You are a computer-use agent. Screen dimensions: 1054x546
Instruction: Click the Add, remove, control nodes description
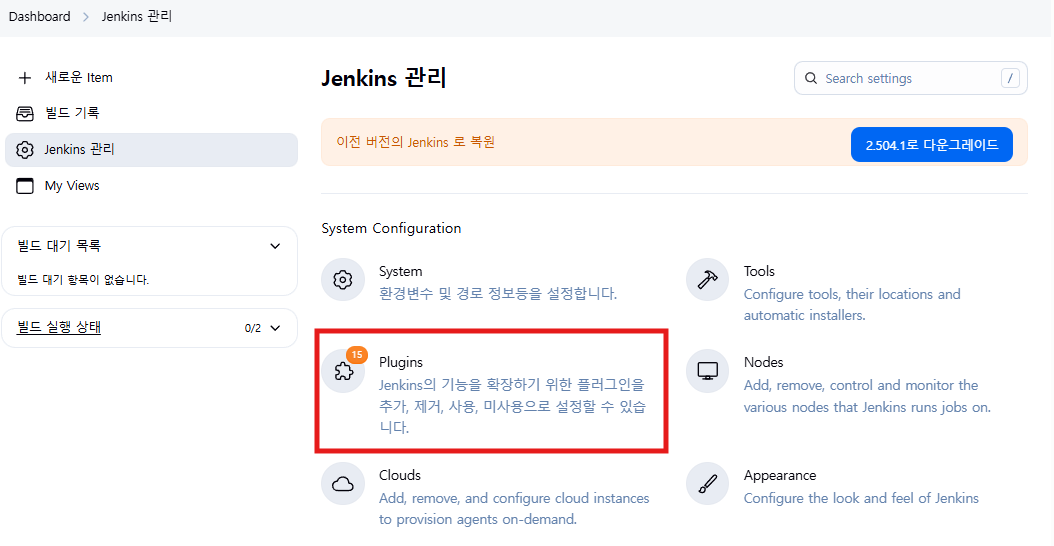click(x=867, y=396)
